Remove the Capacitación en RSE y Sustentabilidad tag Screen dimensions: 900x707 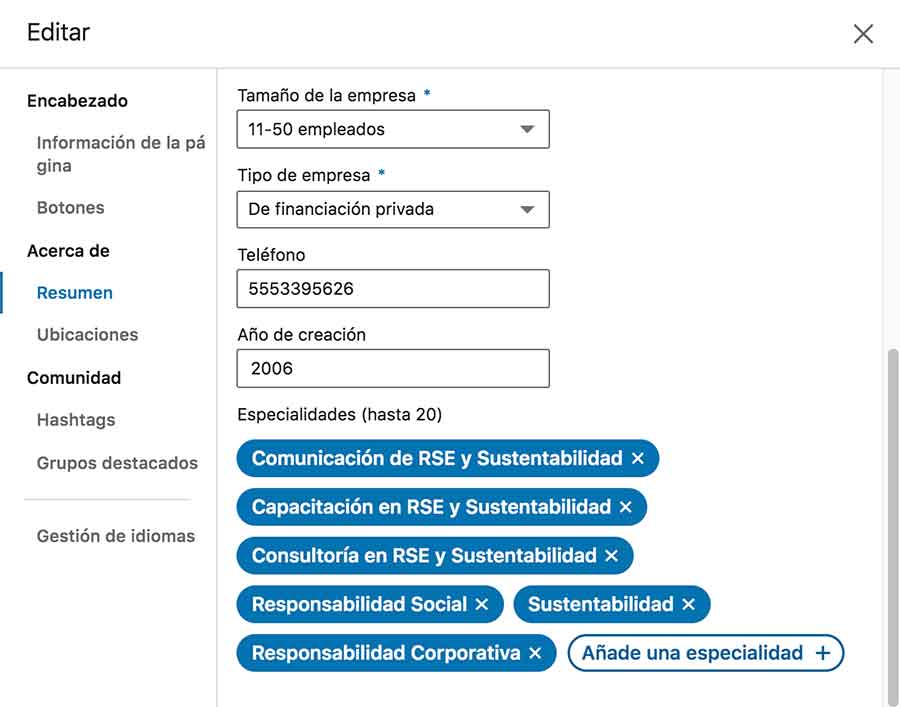tap(626, 508)
